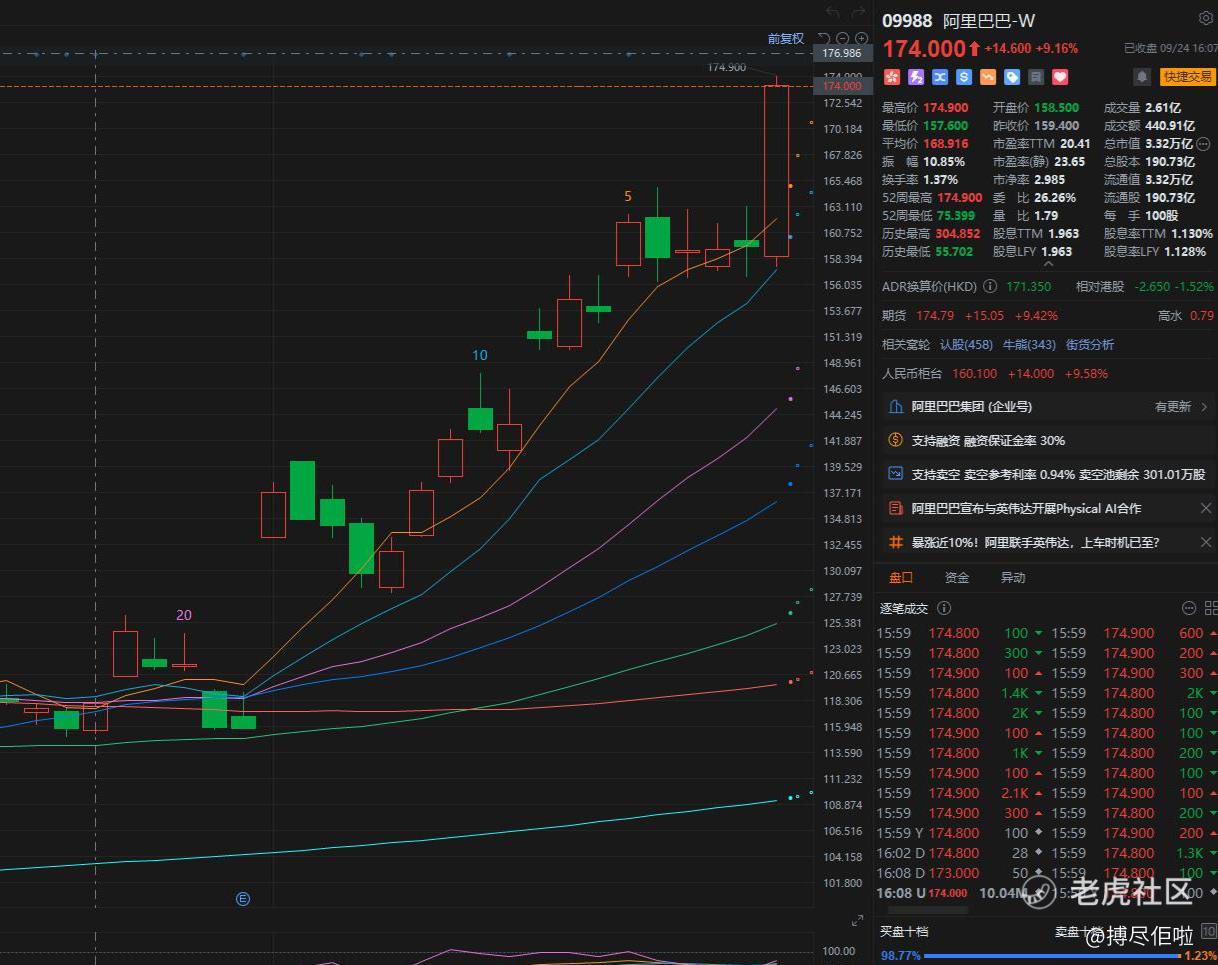Click the 换手率 value 1.37%
This screenshot has width=1218, height=965.
coord(941,180)
